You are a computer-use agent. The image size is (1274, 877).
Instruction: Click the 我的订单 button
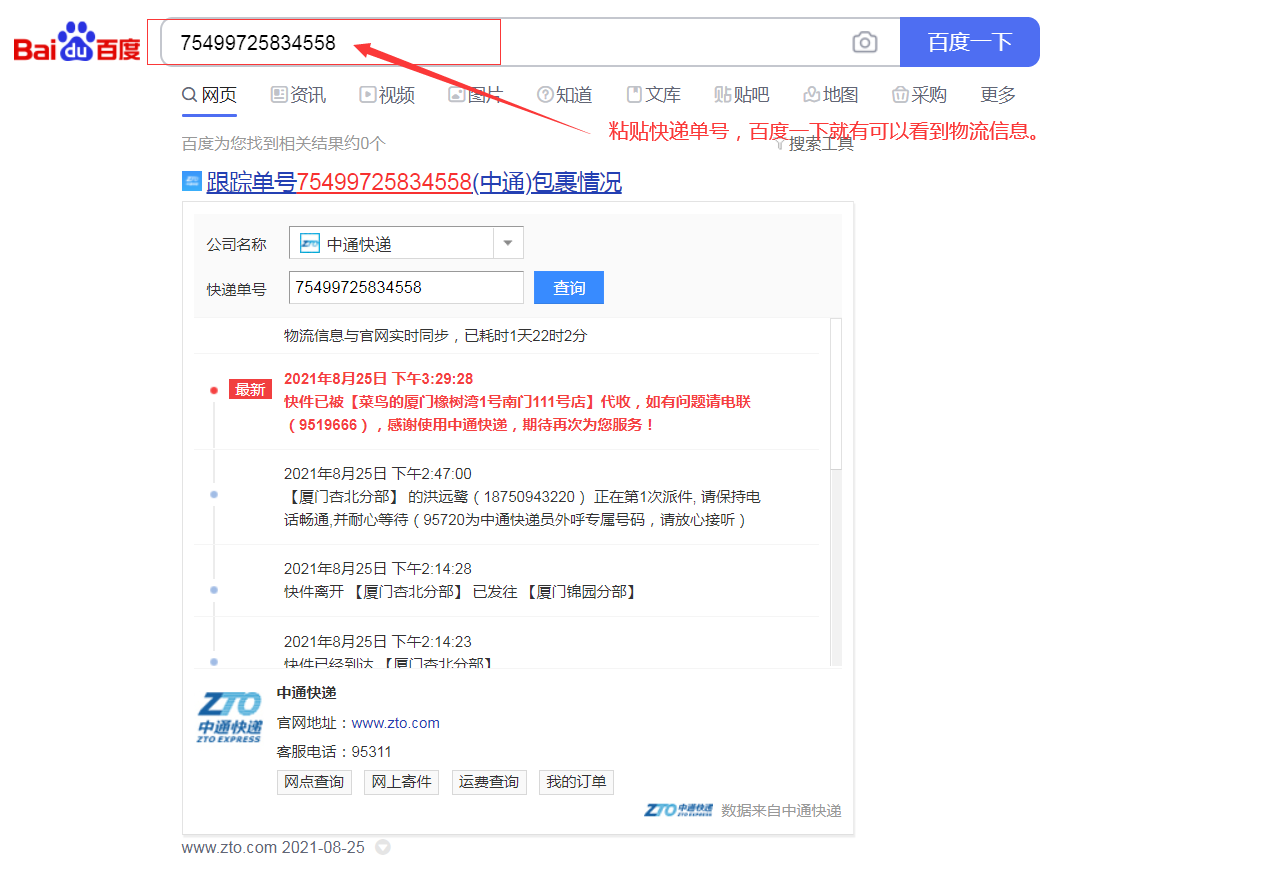pos(577,782)
